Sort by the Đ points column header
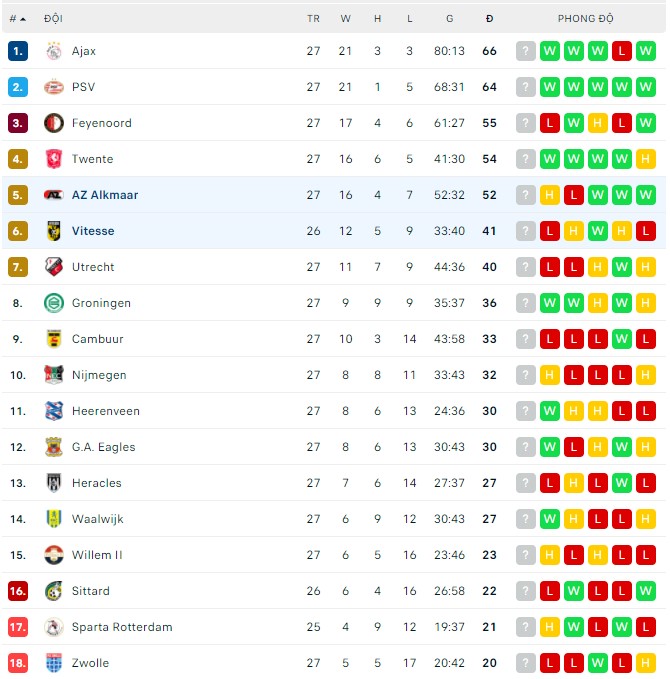This screenshot has width=670, height=679. (489, 19)
